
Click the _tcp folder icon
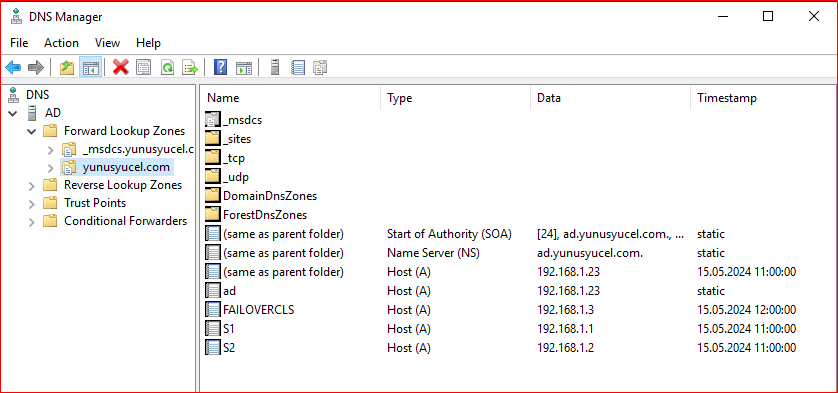click(x=213, y=158)
